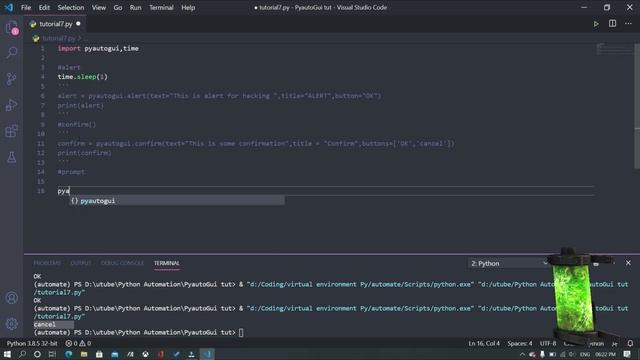The height and width of the screenshot is (360, 640).
Task: Place cursor on line 1 import statement
Action: point(98,48)
